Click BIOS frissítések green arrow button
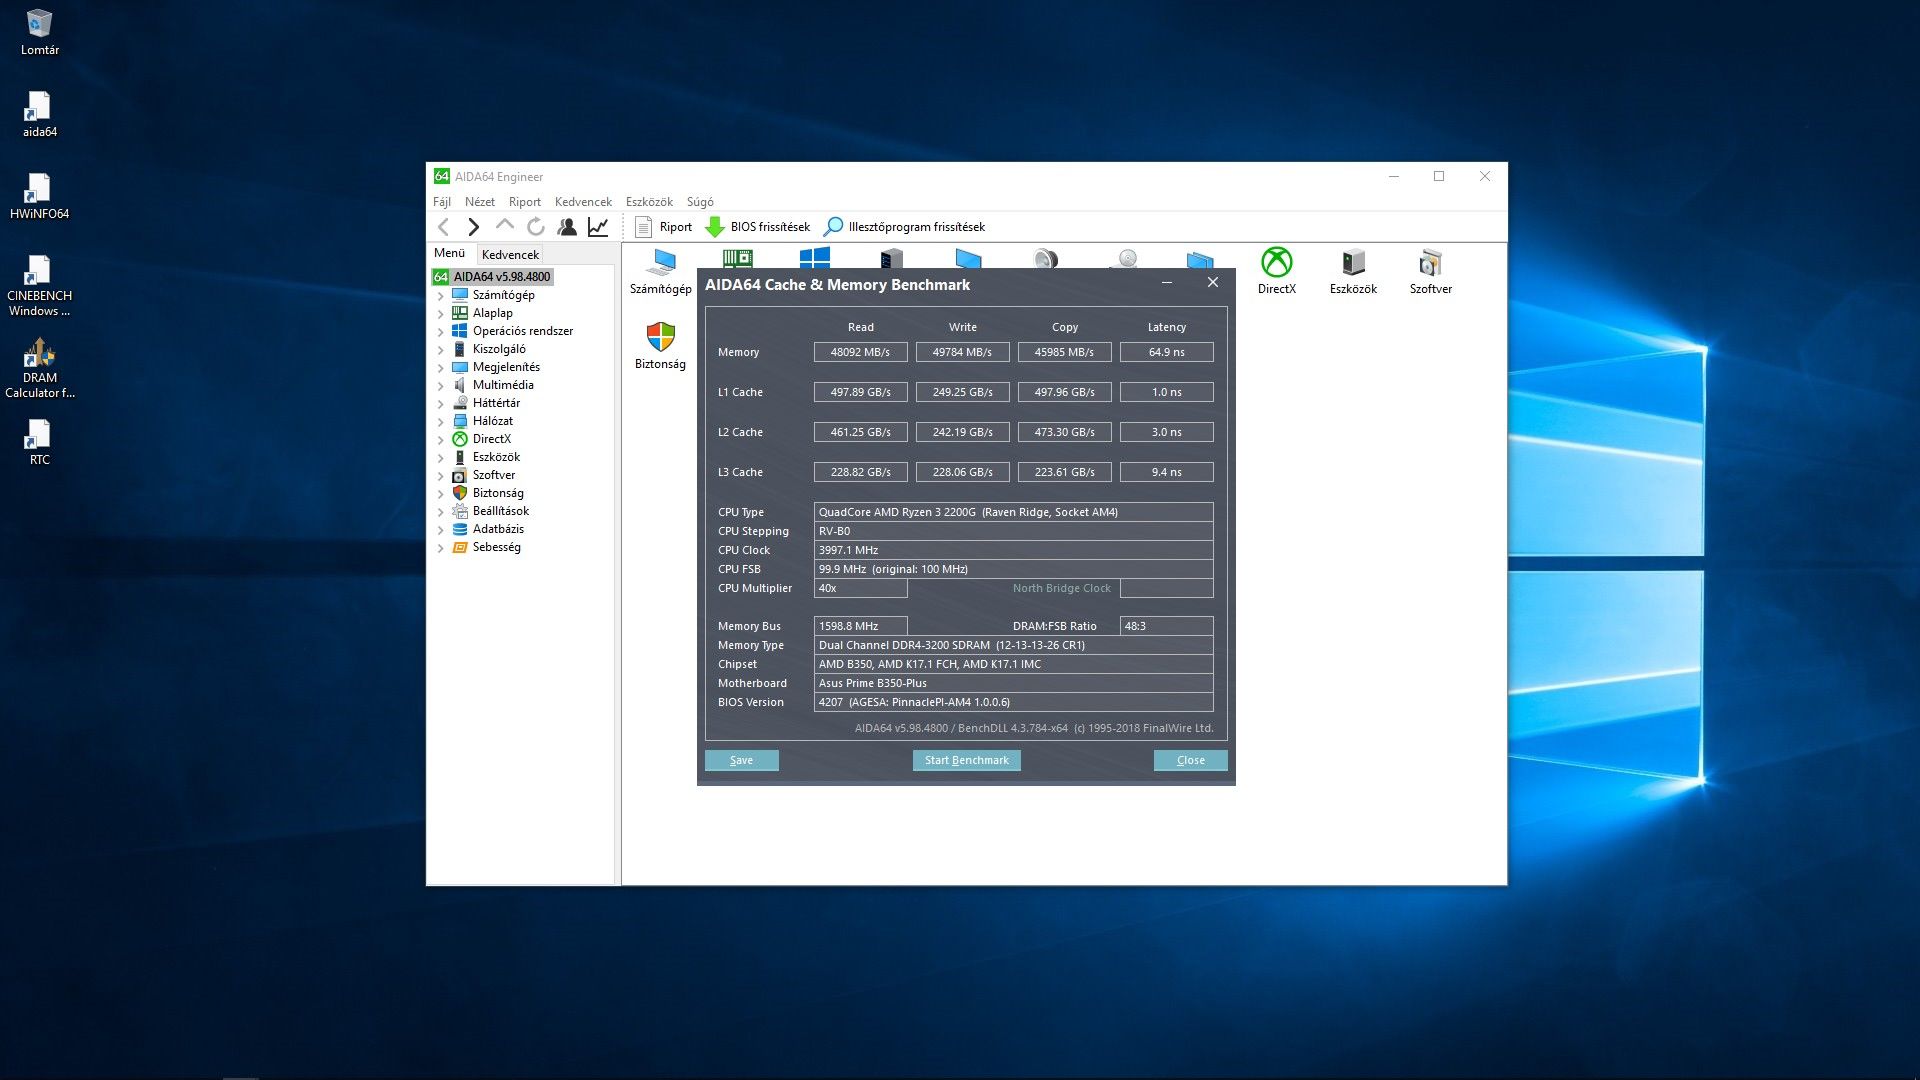This screenshot has height=1080, width=1920. [758, 227]
